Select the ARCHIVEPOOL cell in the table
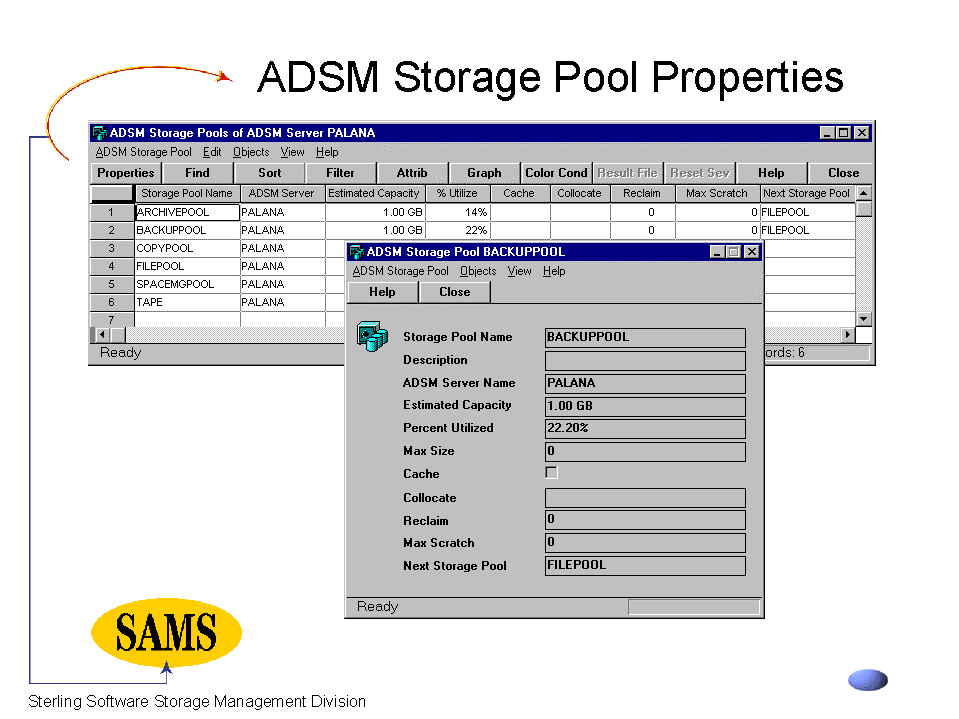959x719 pixels. pos(187,212)
